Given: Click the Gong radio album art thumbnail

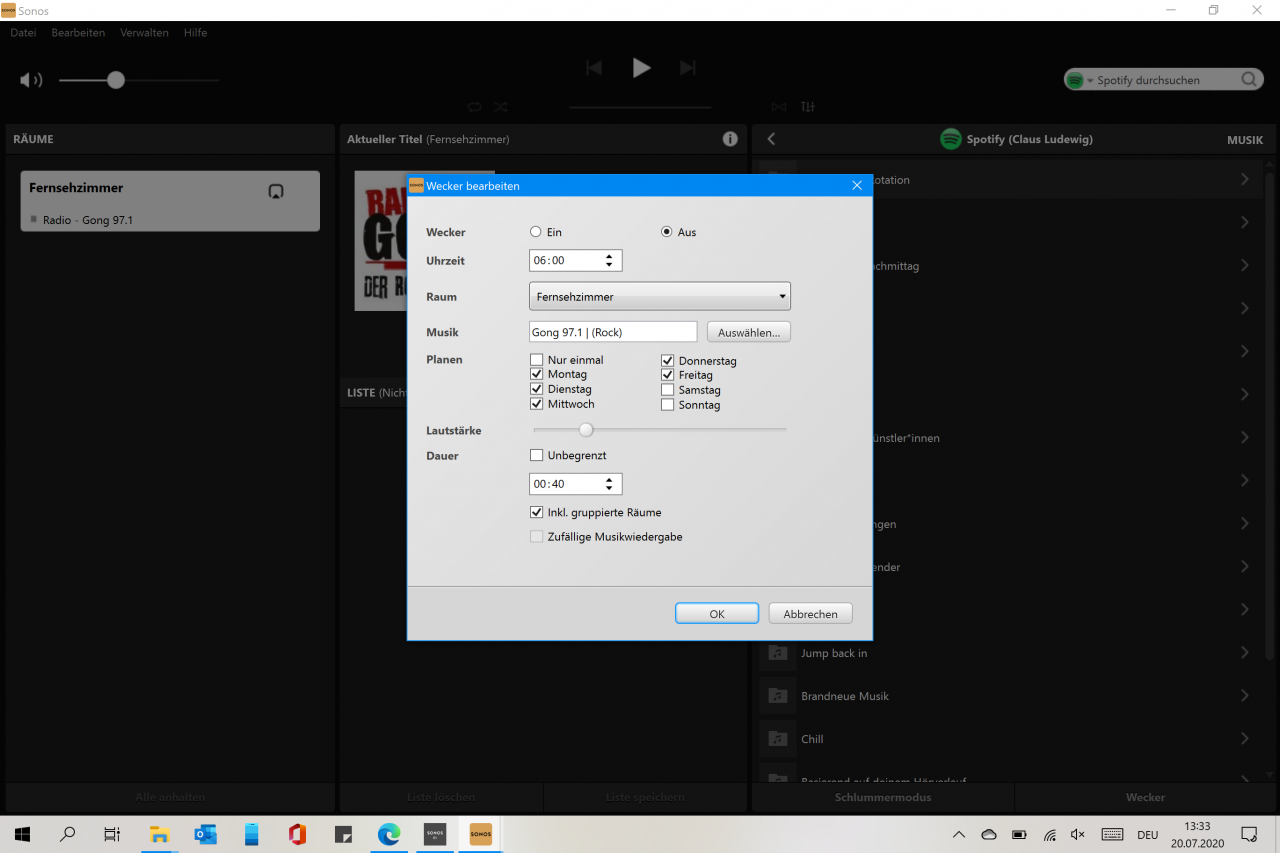Looking at the screenshot, I should tap(381, 240).
